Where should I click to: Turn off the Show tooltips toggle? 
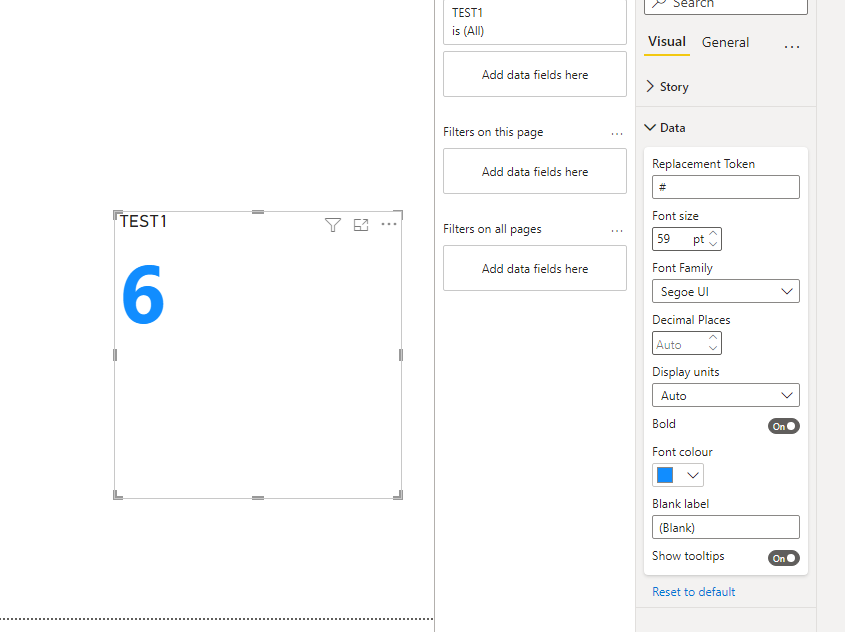pos(784,558)
